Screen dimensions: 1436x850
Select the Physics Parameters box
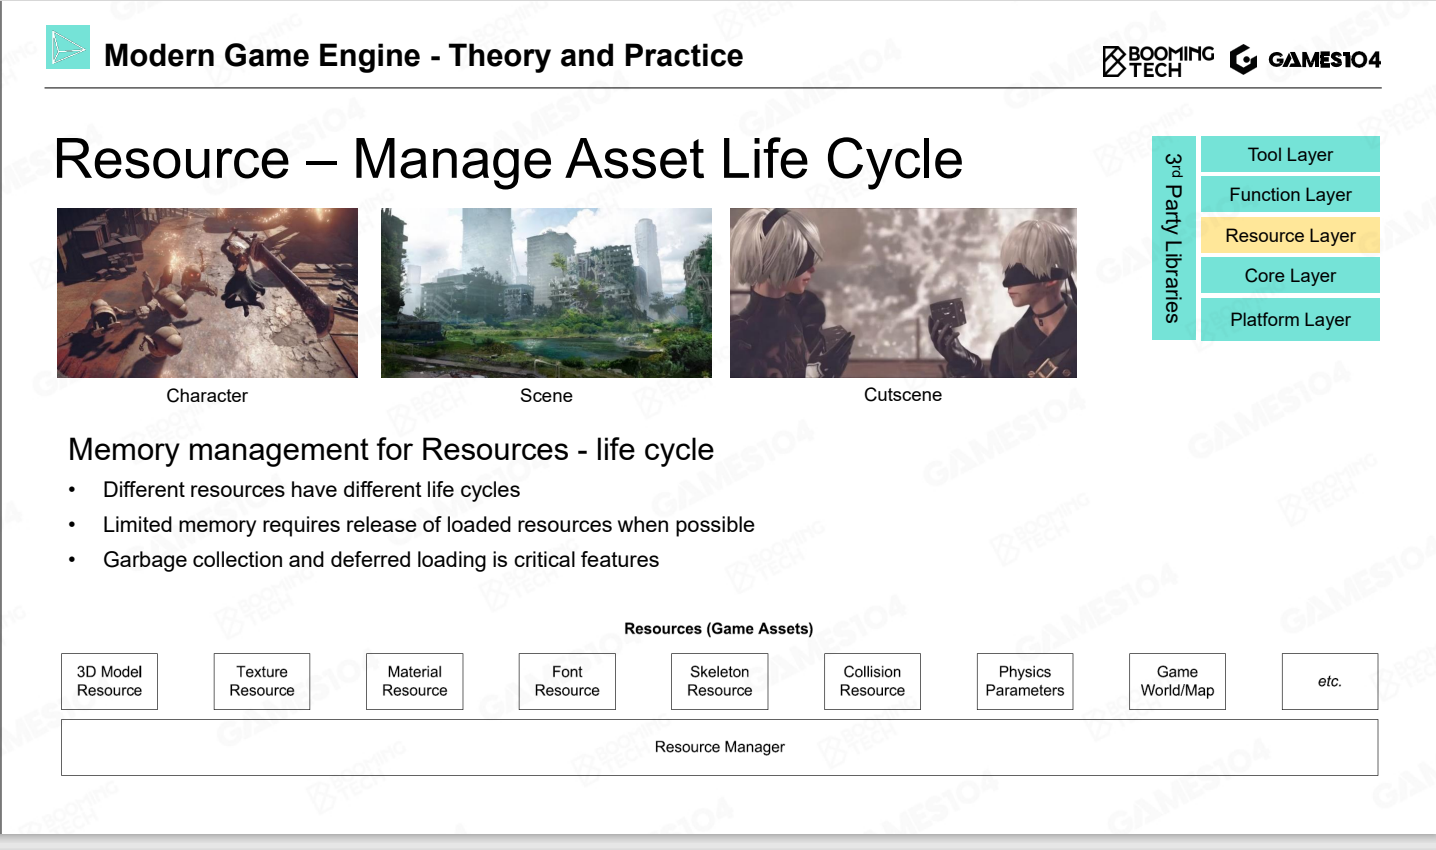coord(1025,682)
